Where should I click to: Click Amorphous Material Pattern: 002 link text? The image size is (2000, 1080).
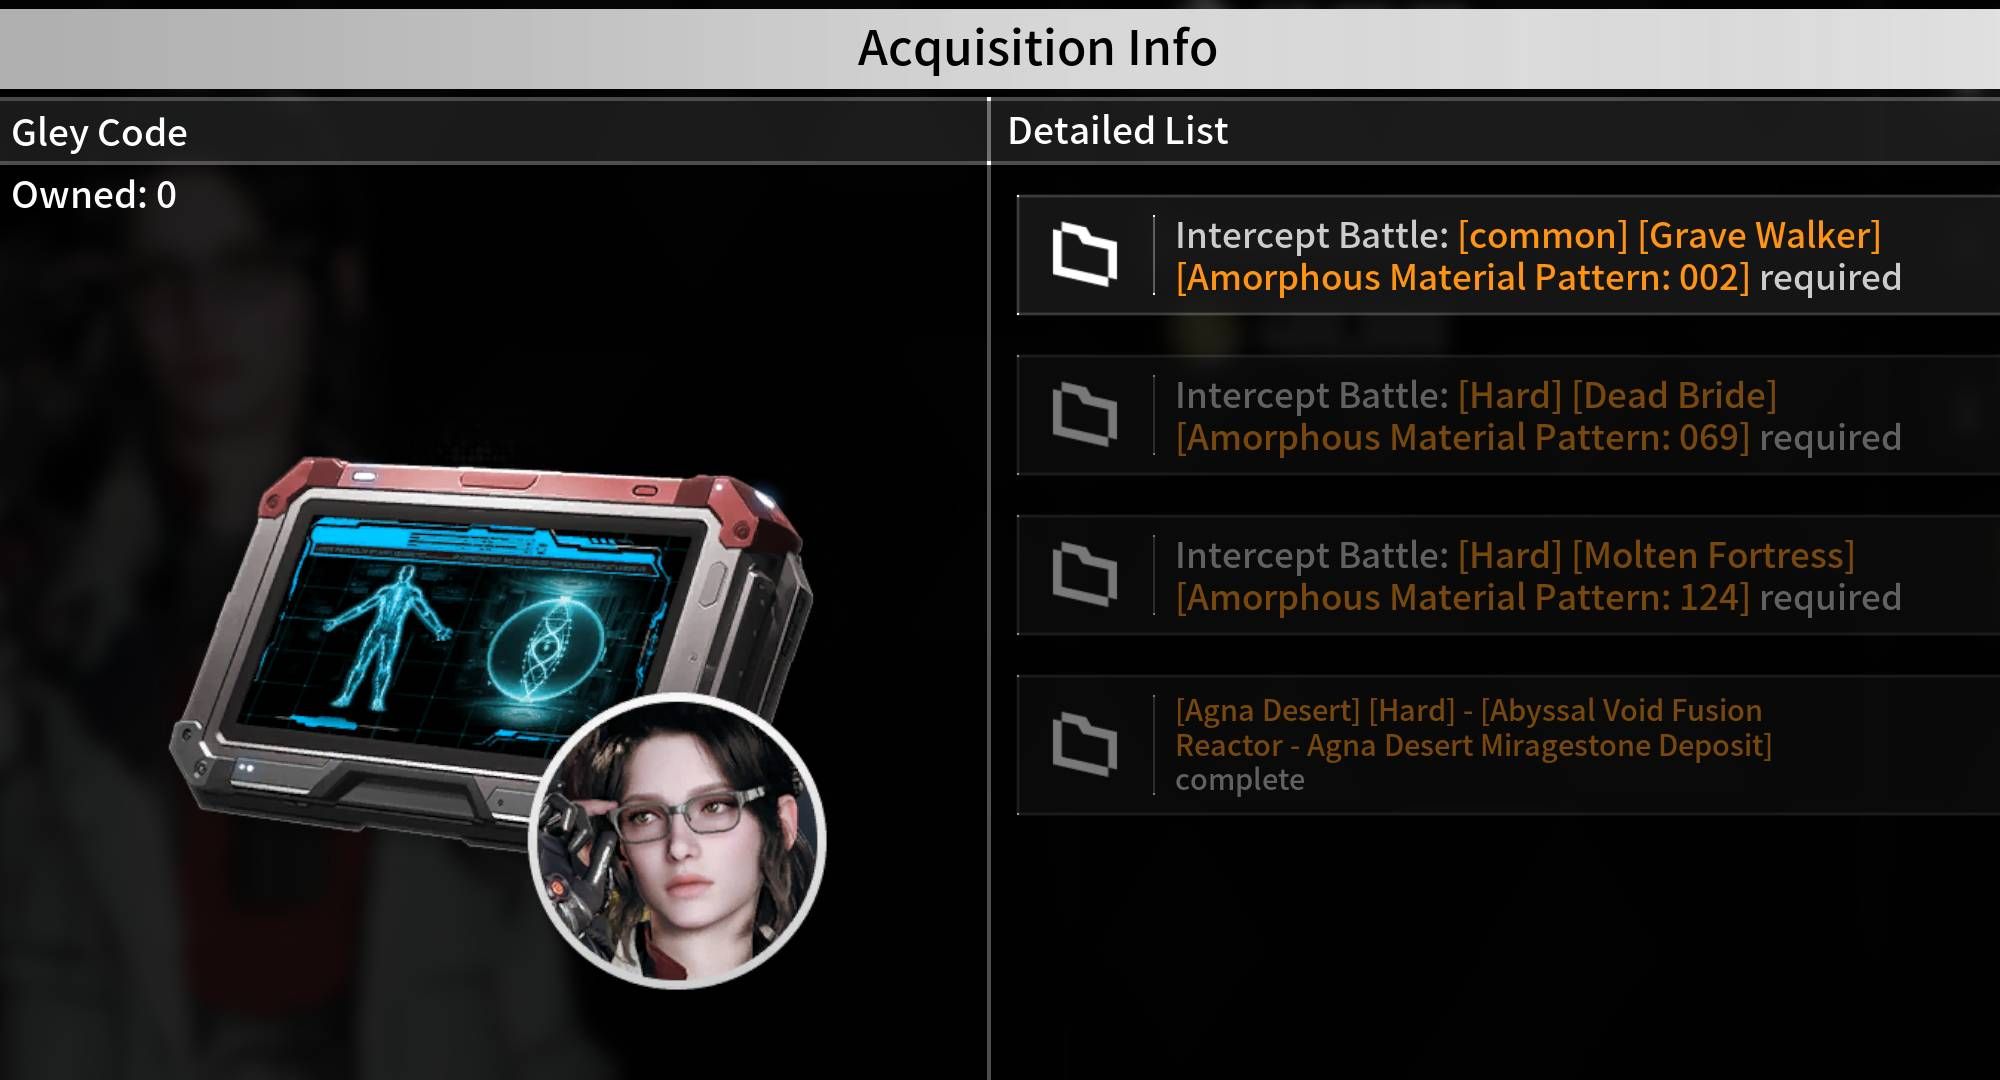1462,278
